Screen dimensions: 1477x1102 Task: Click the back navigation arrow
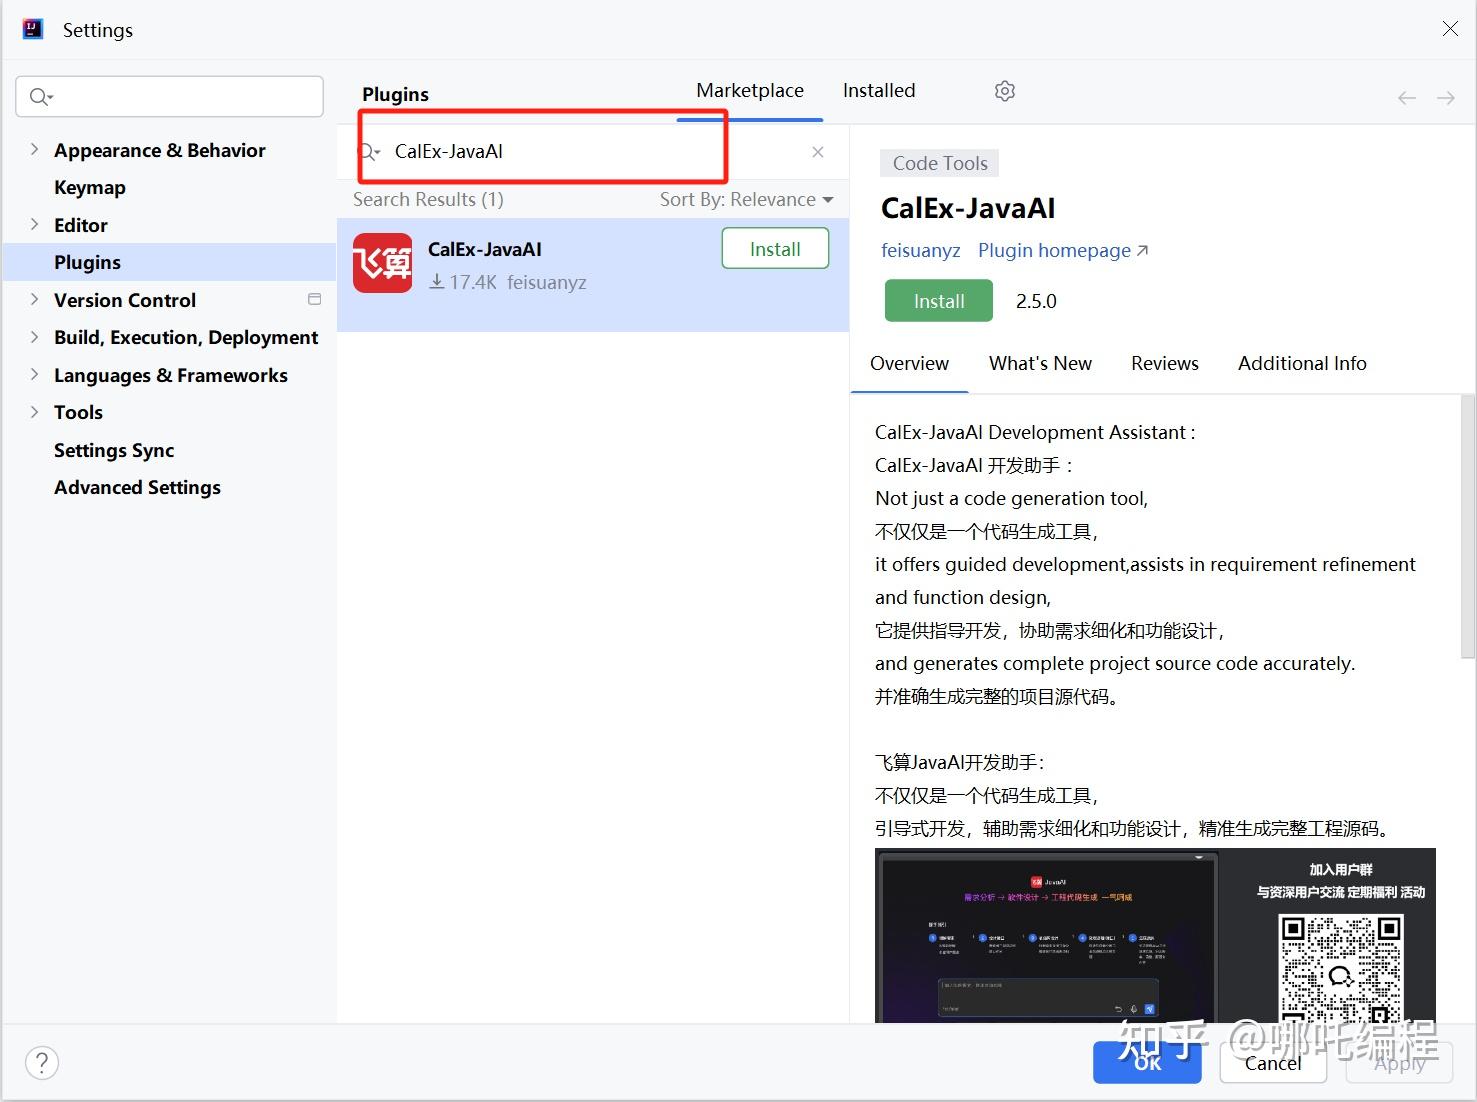(1407, 98)
